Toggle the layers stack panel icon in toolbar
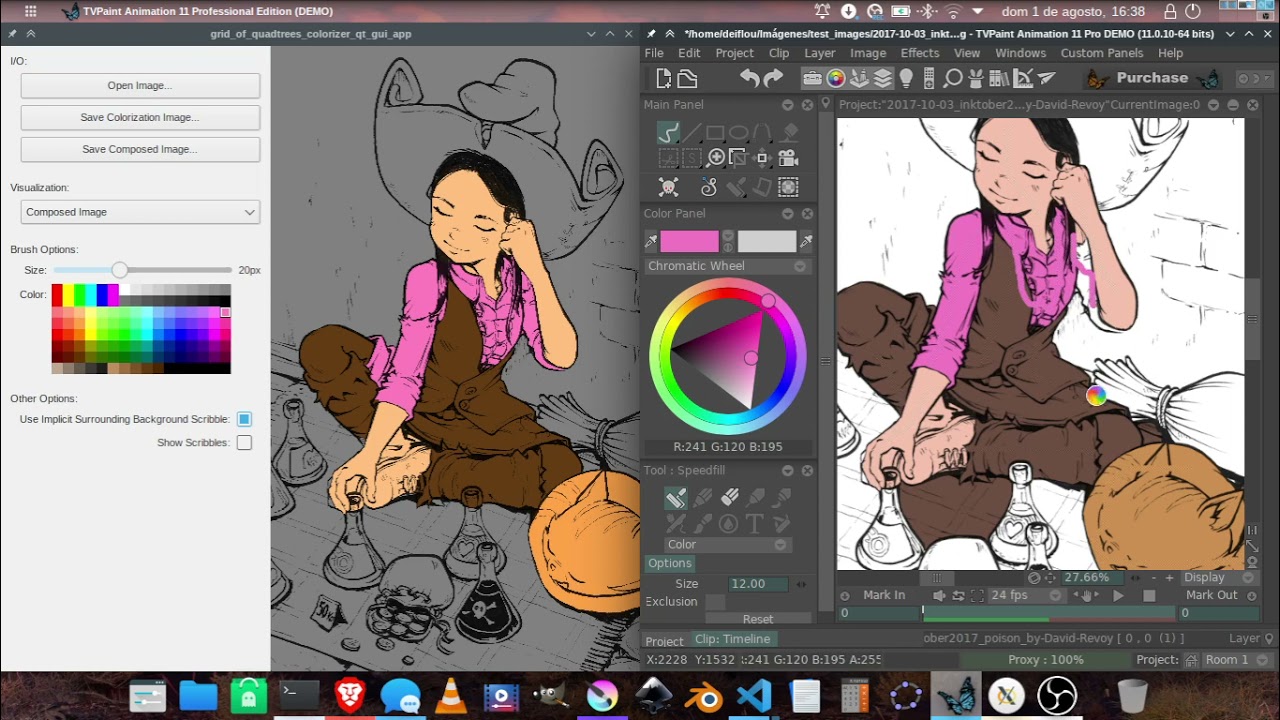1280x720 pixels. (883, 78)
